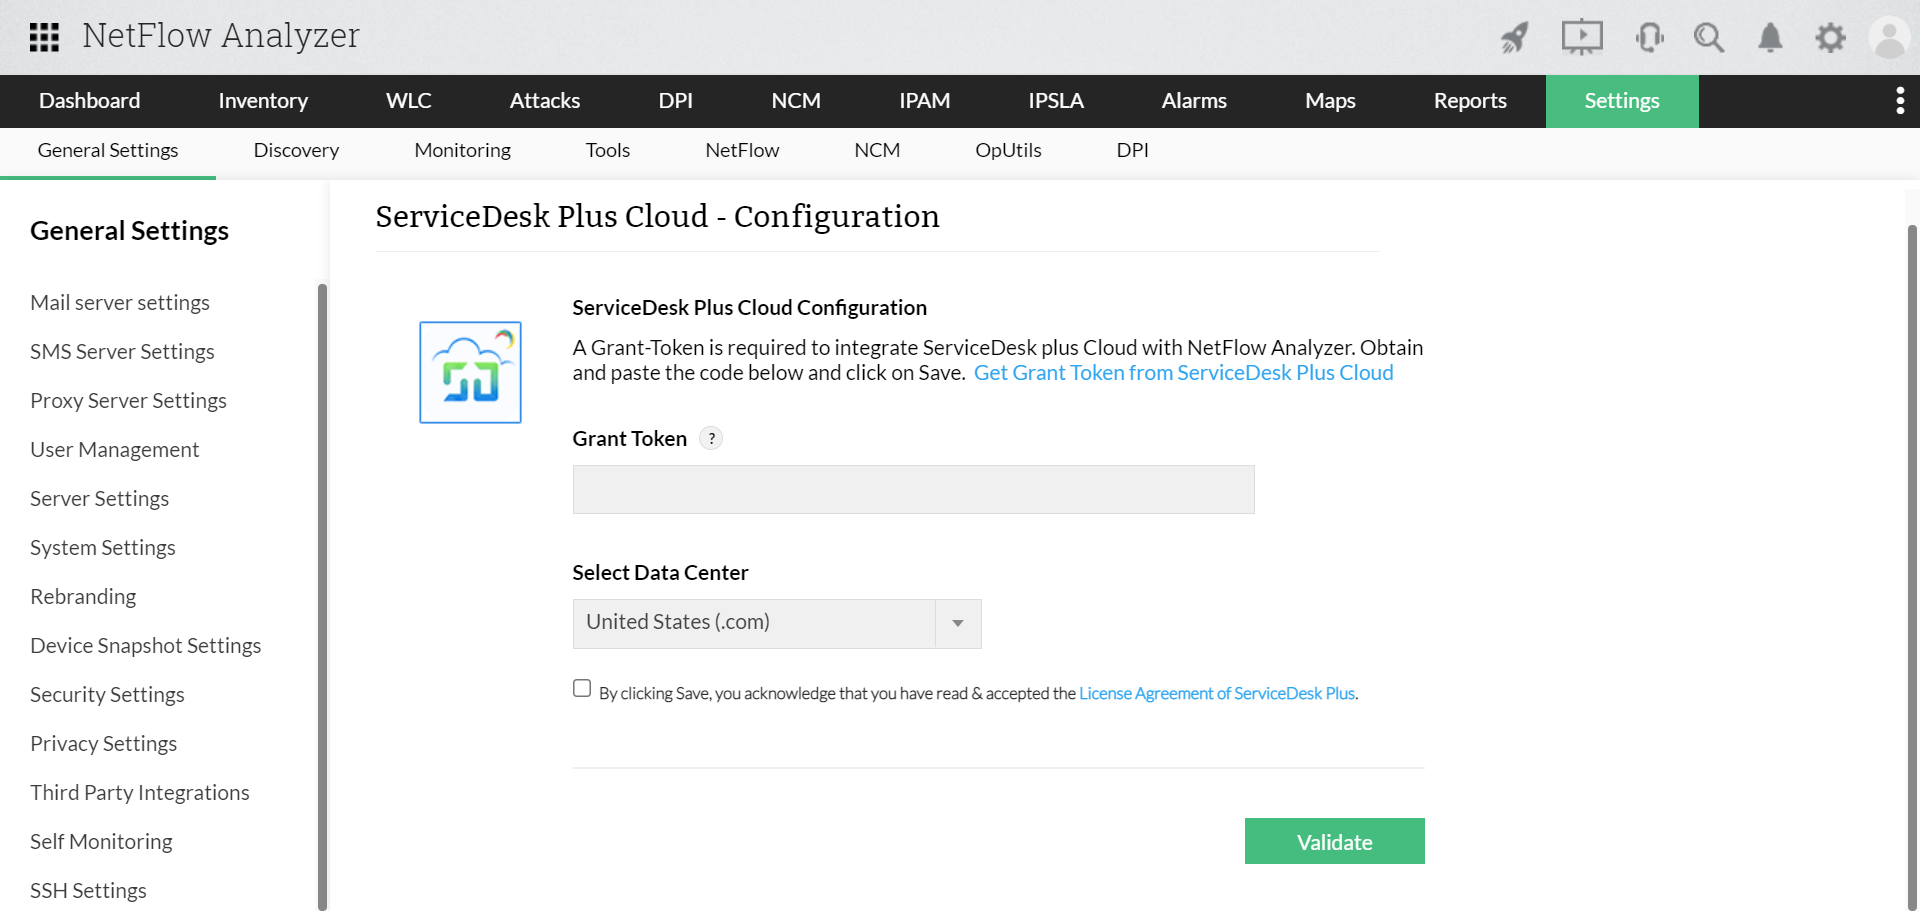1920x911 pixels.
Task: Select Third Party Integrations in sidebar
Action: click(x=140, y=792)
